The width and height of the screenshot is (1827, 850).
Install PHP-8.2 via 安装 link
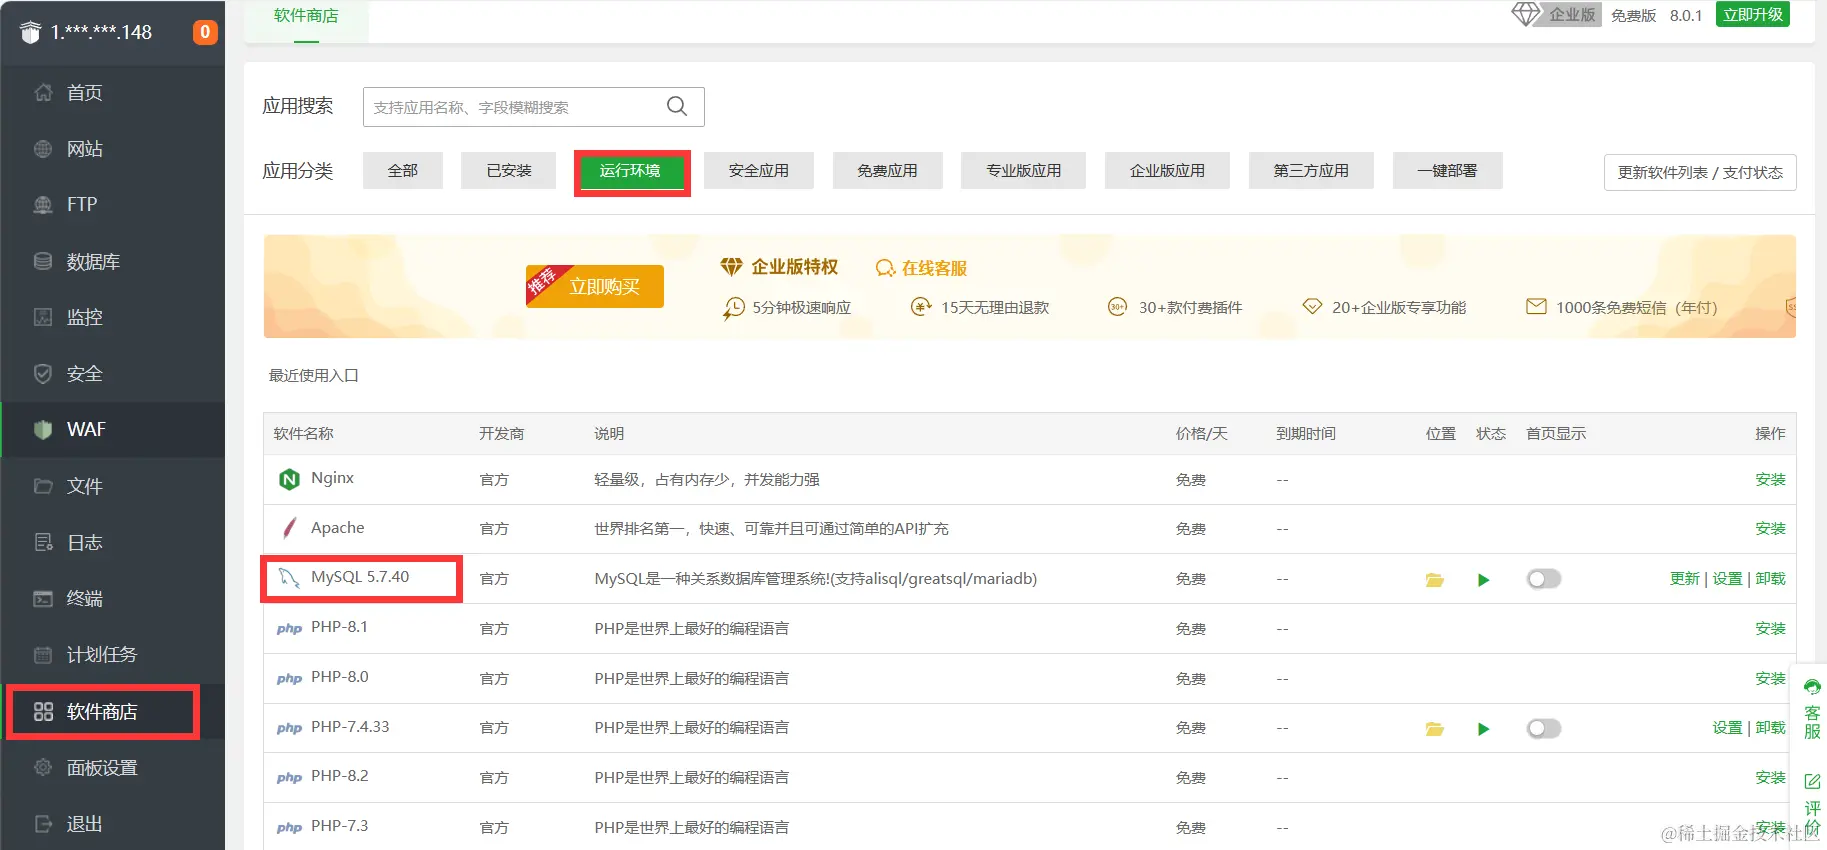[1770, 778]
